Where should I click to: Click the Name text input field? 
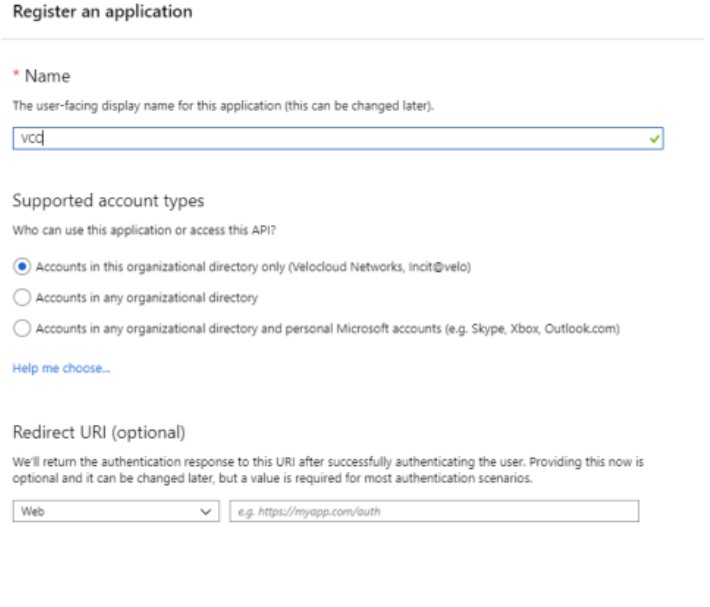[338, 138]
